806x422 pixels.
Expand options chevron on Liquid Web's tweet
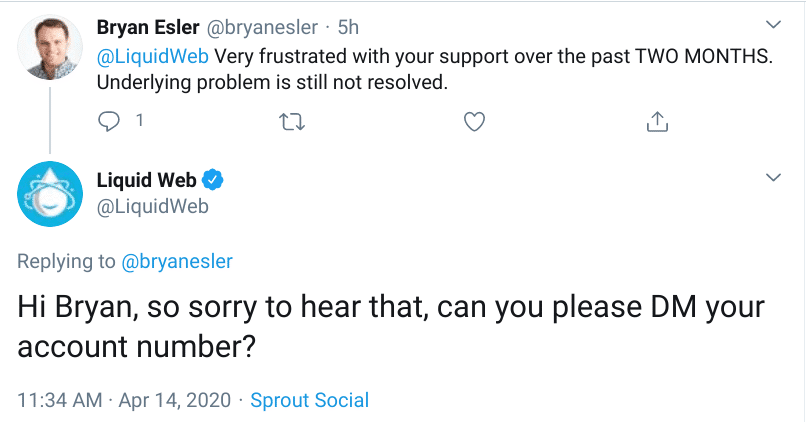click(773, 177)
